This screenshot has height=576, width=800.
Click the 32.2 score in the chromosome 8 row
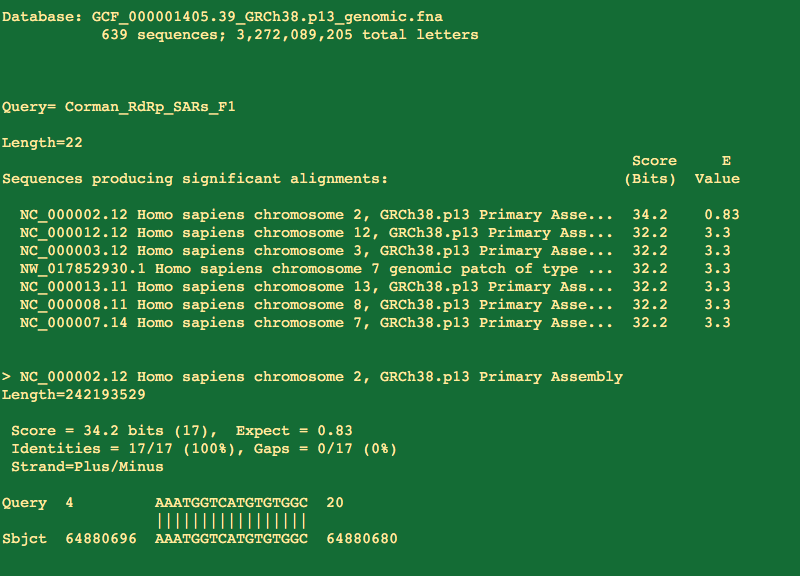pos(650,305)
